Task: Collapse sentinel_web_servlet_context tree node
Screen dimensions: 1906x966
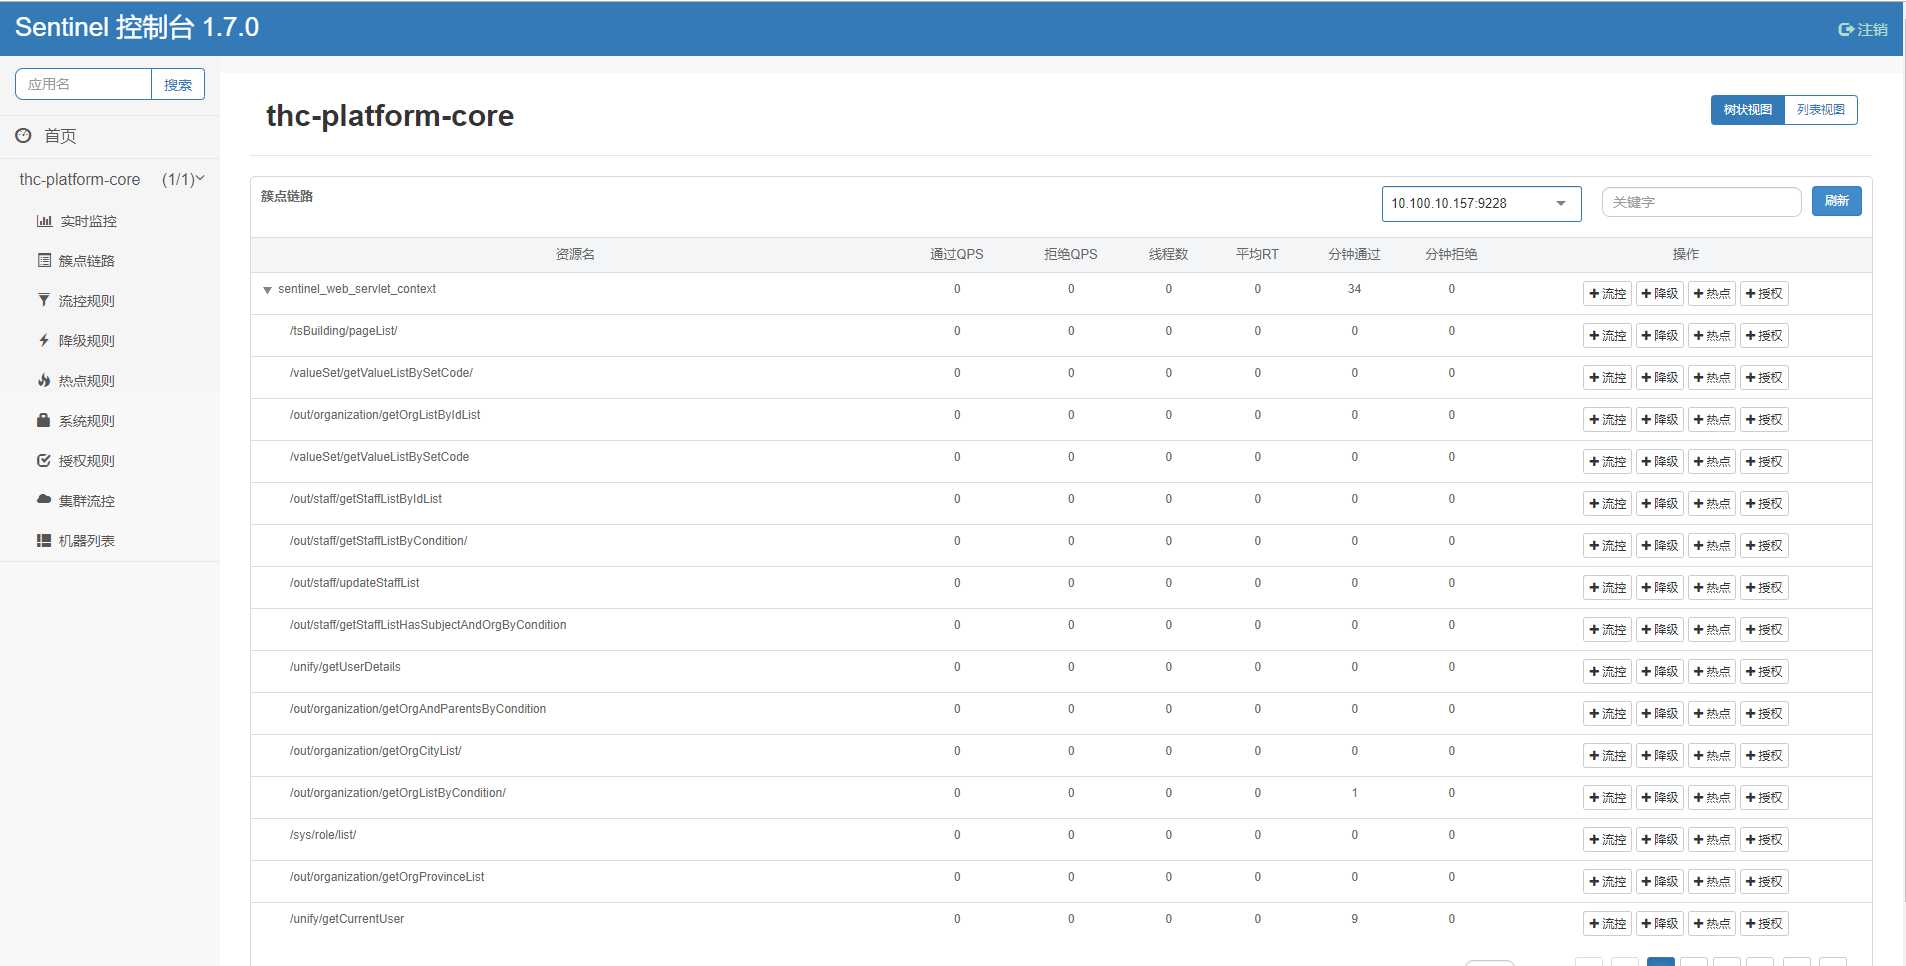Action: click(x=267, y=290)
